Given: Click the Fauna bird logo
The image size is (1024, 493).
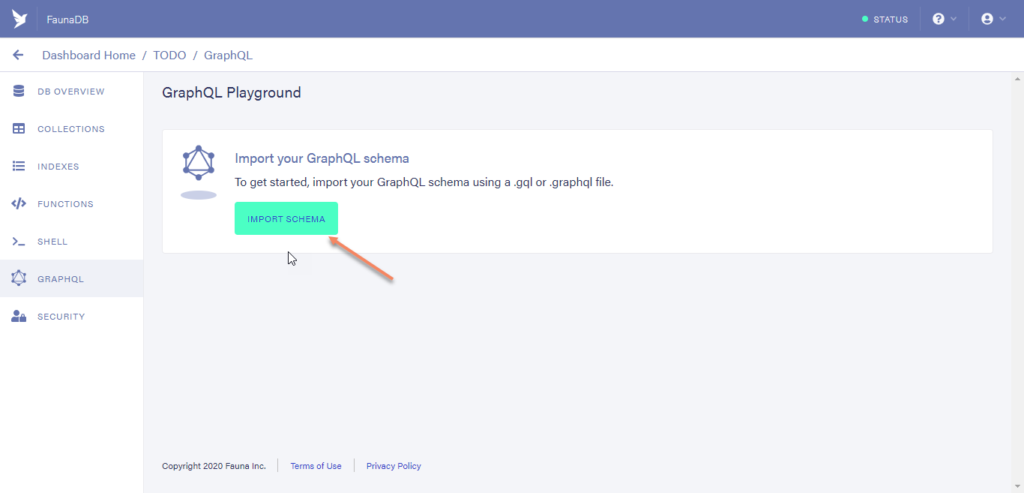Looking at the screenshot, I should click(x=20, y=19).
